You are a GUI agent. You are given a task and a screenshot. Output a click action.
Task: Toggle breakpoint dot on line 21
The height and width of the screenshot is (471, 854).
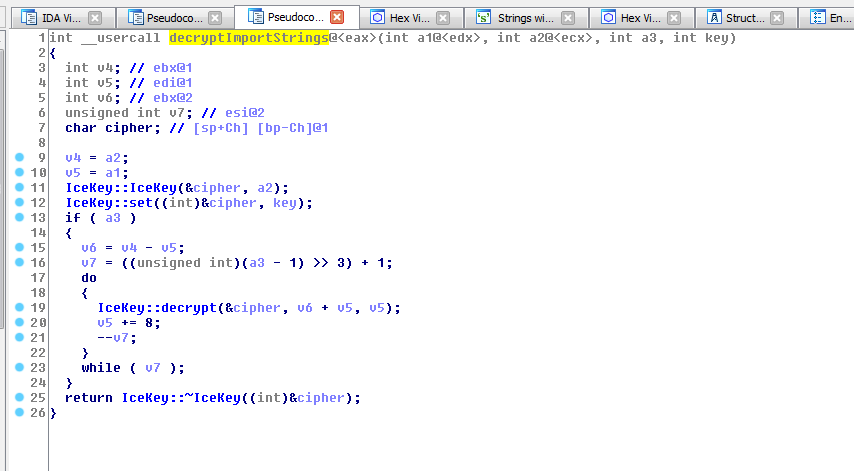pyautogui.click(x=20, y=337)
